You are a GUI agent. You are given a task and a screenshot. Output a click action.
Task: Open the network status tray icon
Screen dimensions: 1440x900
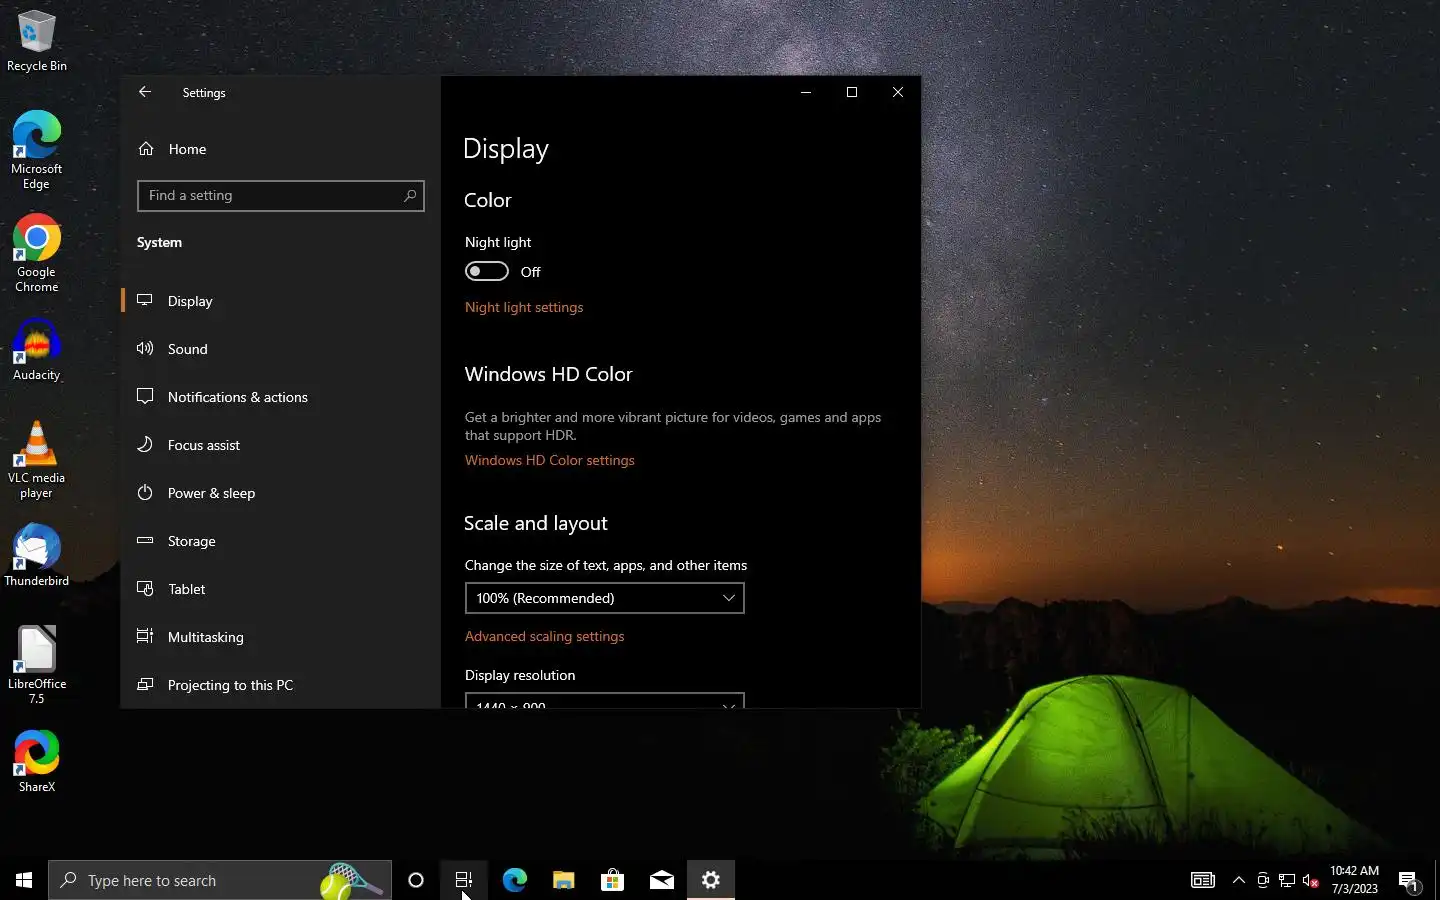1287,880
